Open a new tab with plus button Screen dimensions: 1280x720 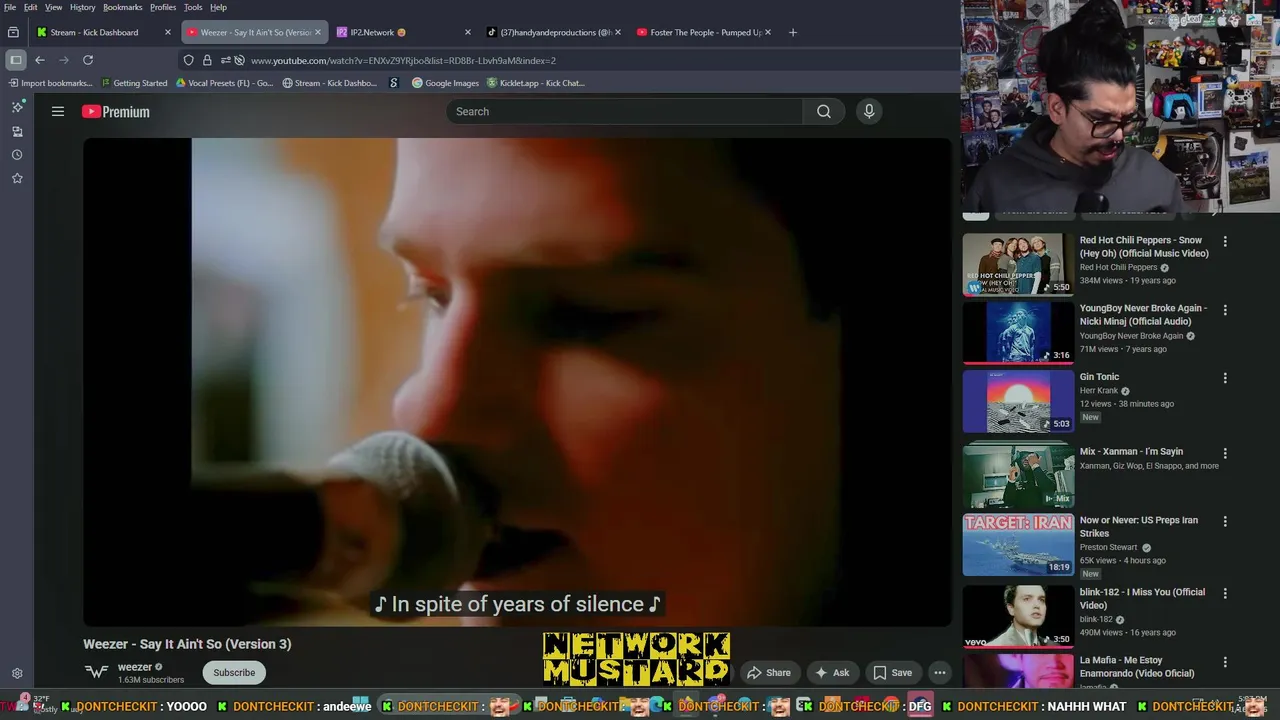(793, 32)
